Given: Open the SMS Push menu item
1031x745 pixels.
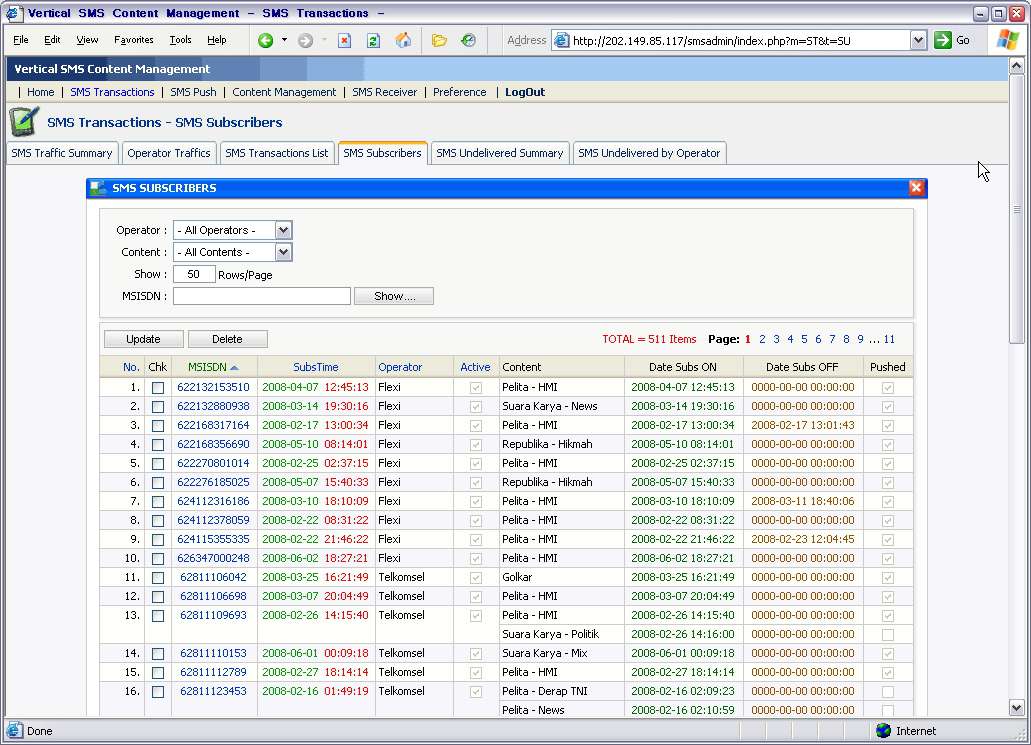Looking at the screenshot, I should (x=193, y=92).
